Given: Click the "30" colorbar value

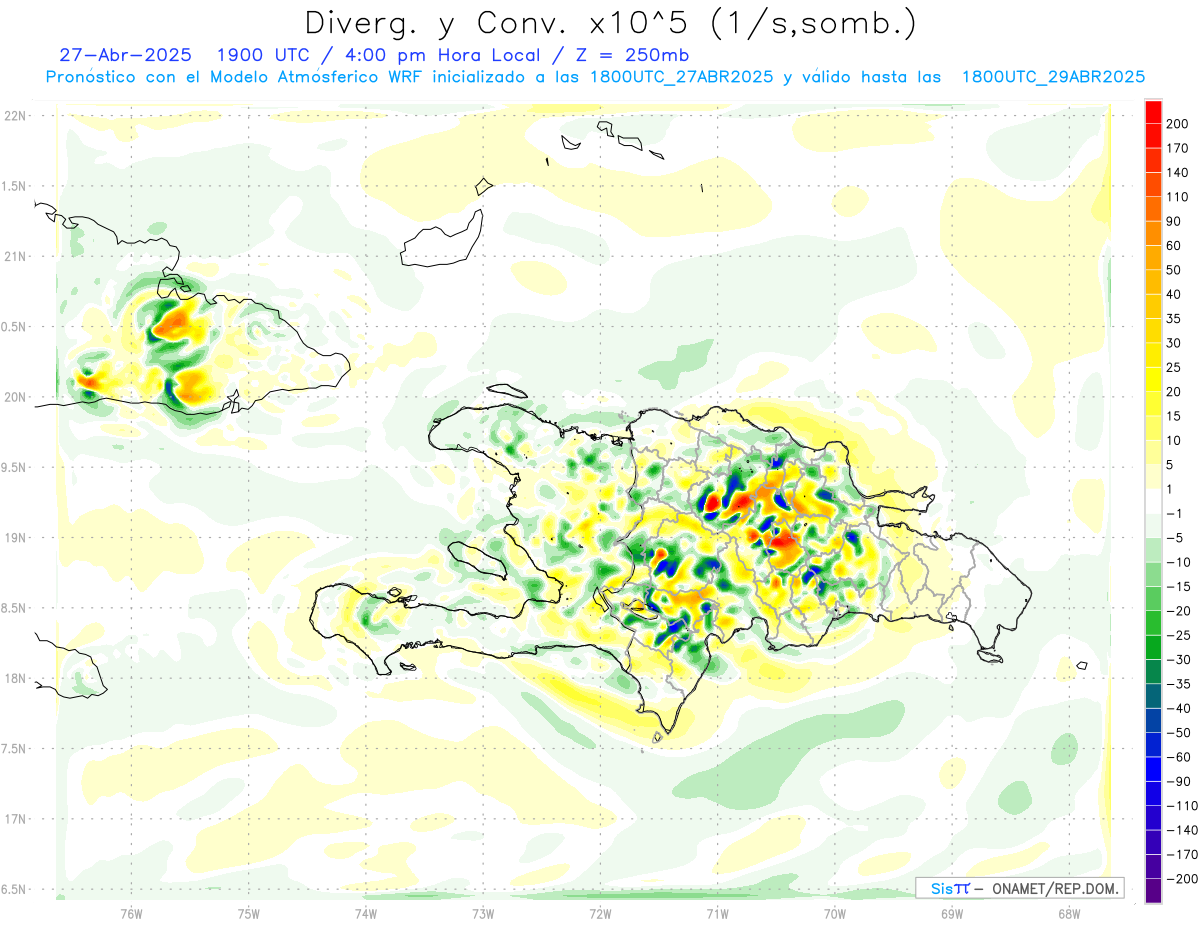Looking at the screenshot, I should (x=1174, y=343).
